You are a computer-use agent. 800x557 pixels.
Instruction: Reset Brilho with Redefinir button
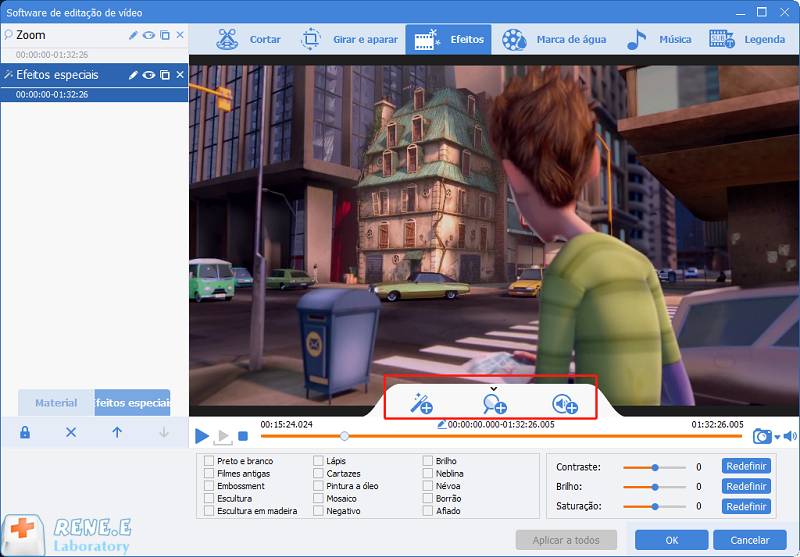(x=746, y=486)
